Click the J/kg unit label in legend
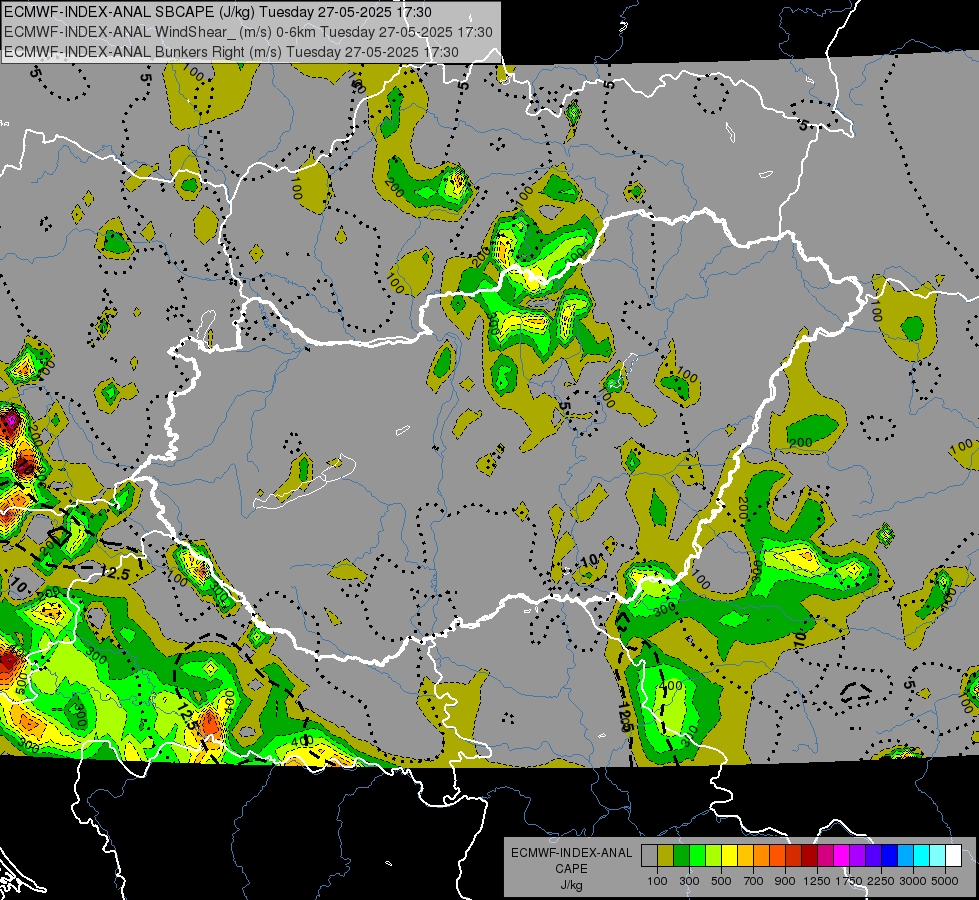This screenshot has height=900, width=979. pos(571,885)
